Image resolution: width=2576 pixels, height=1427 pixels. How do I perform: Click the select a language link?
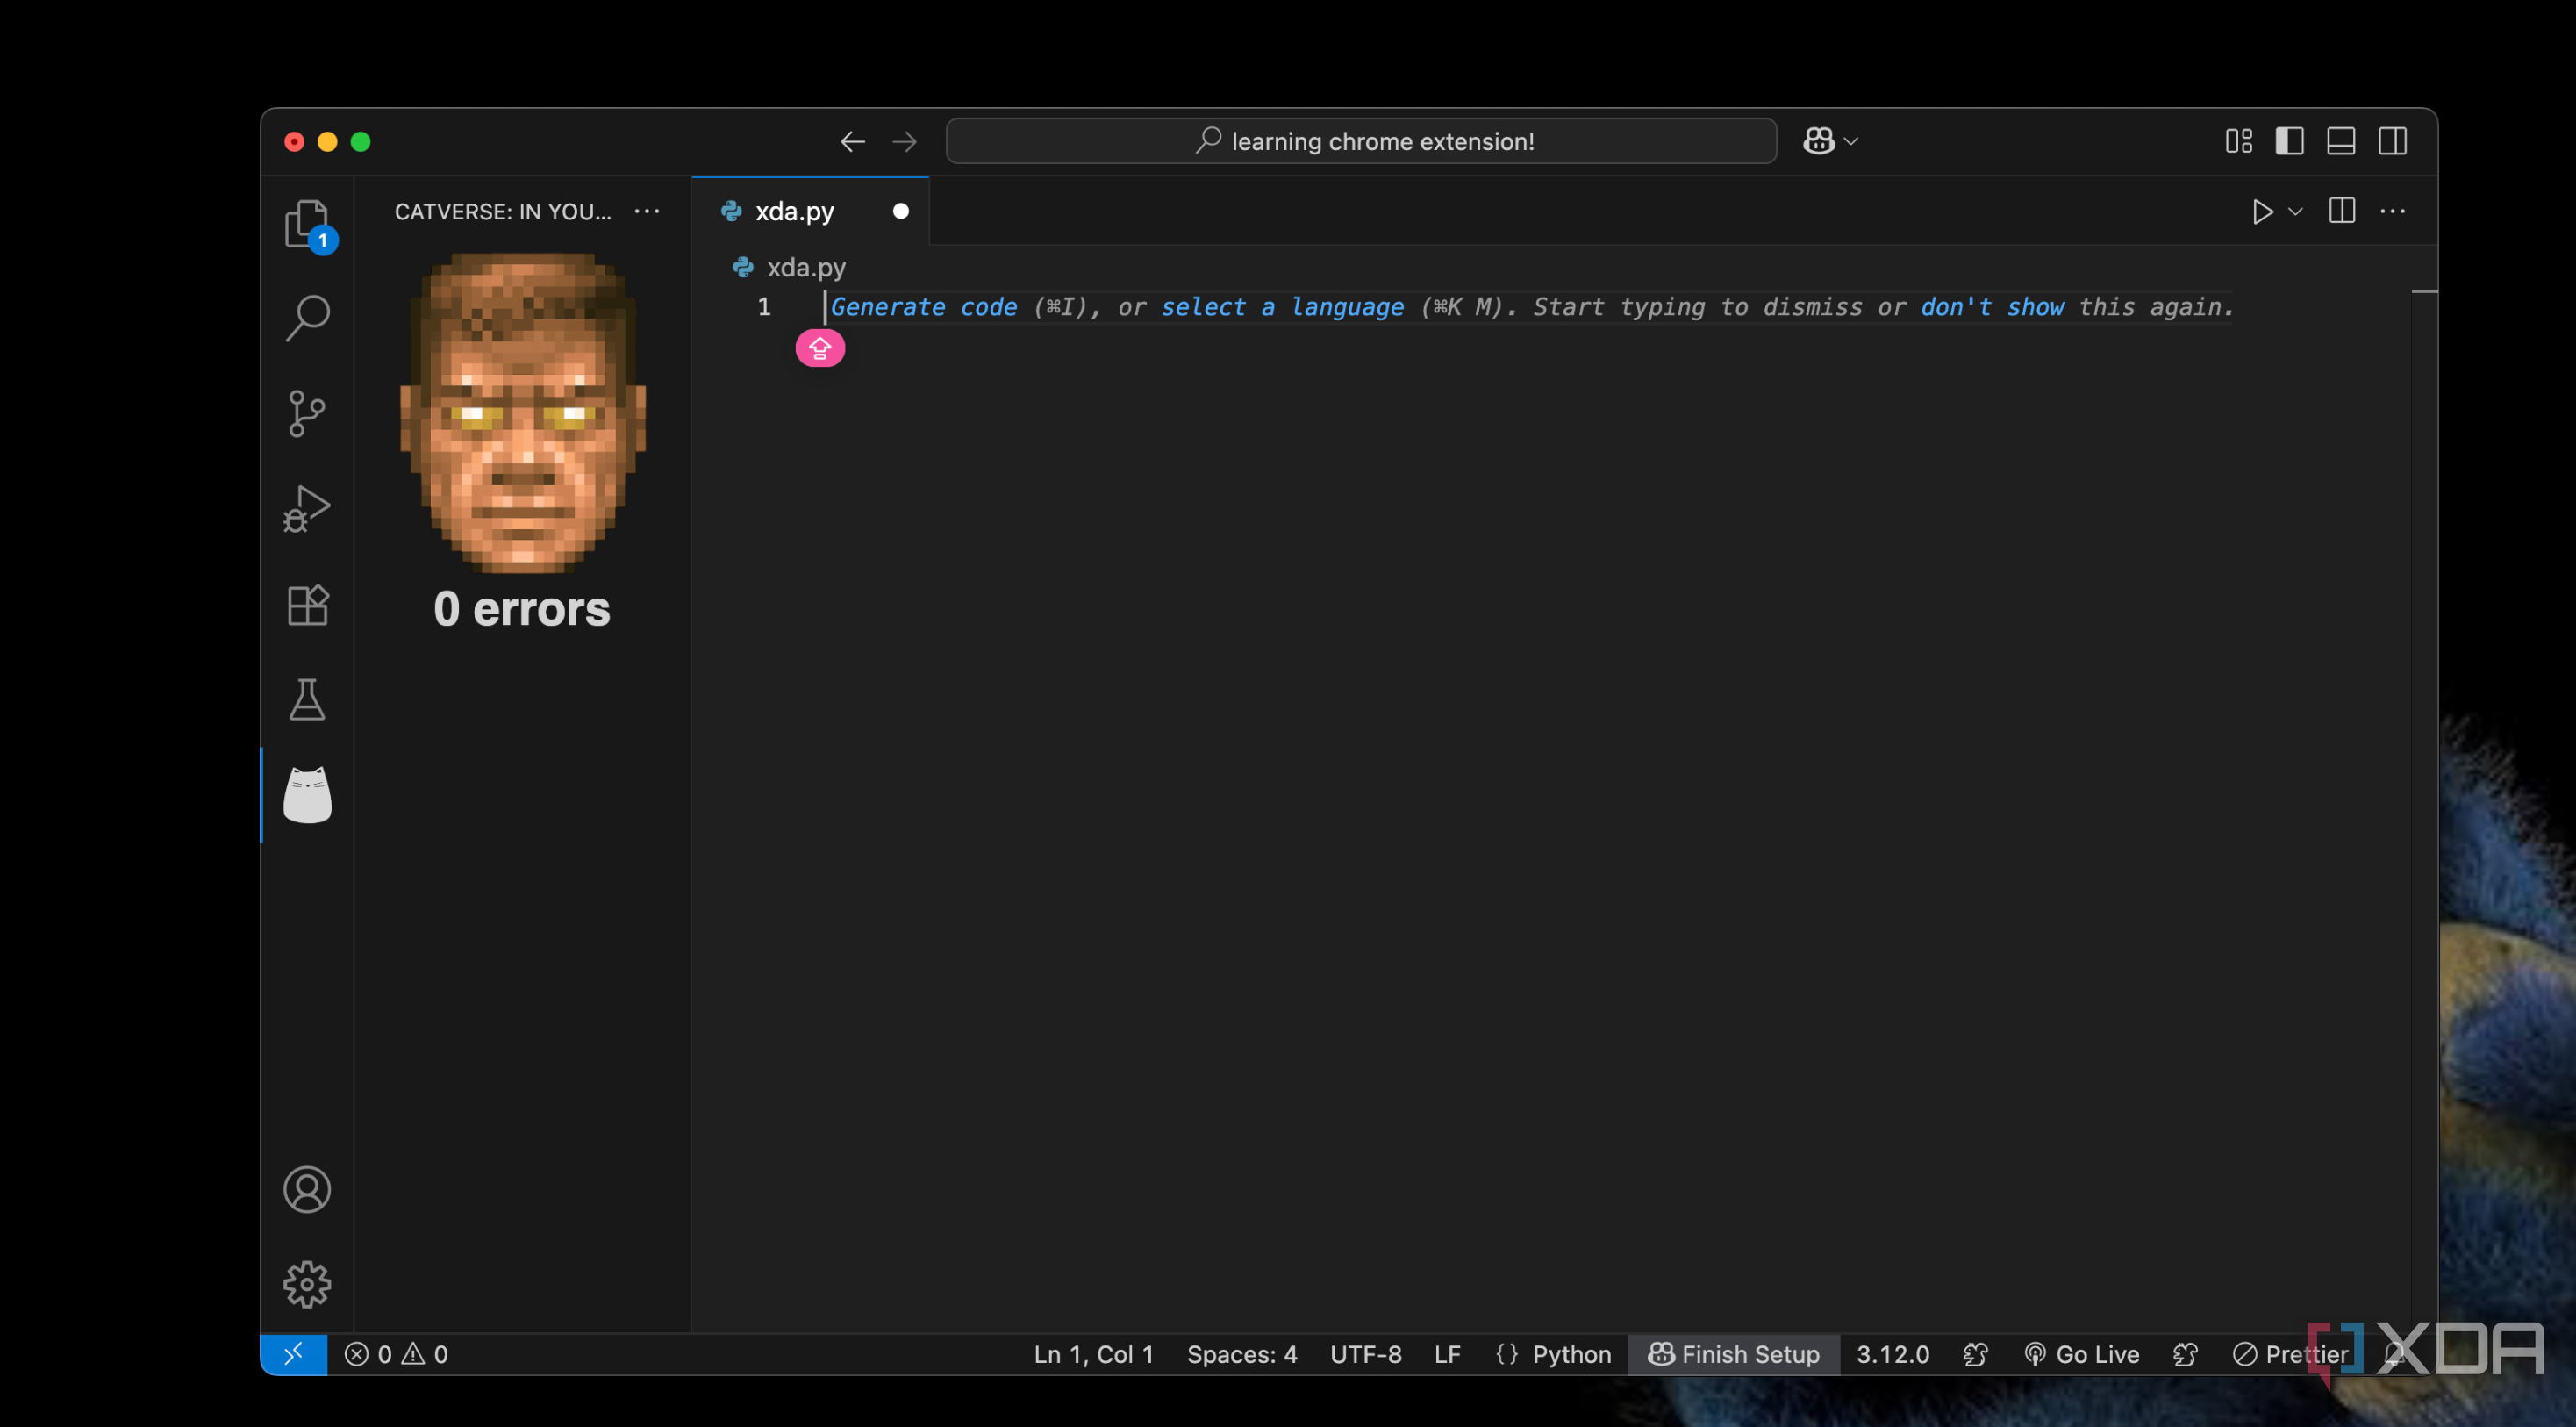(x=1283, y=307)
